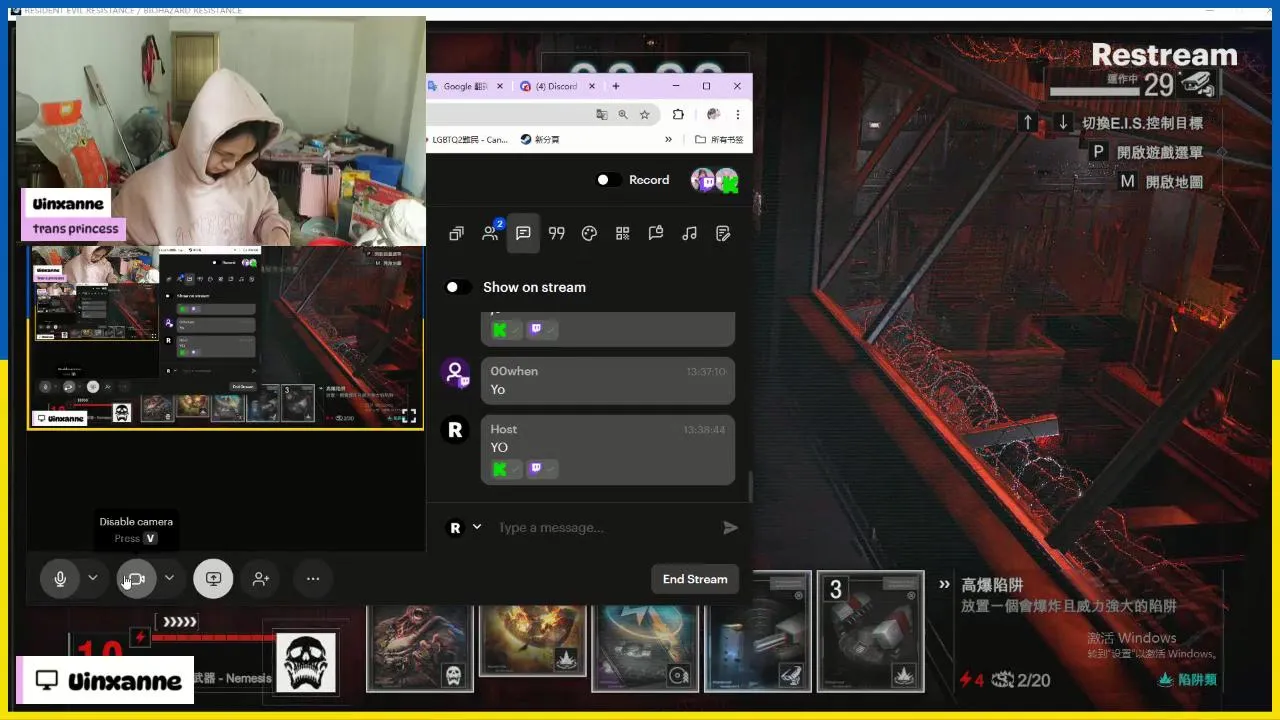Open the LGBTQ2難民 bookmark

470,140
